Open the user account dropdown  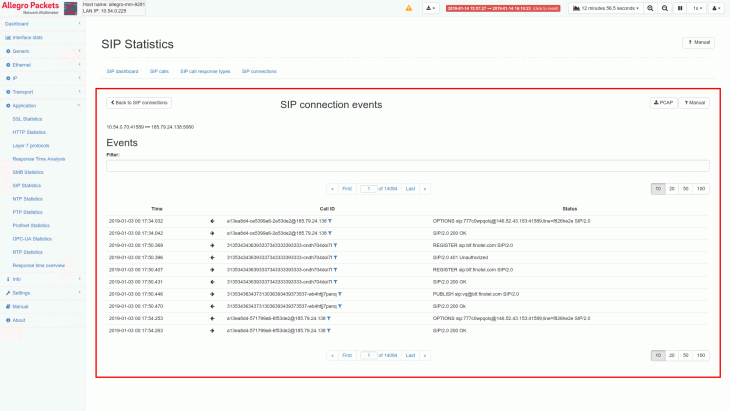click(718, 8)
